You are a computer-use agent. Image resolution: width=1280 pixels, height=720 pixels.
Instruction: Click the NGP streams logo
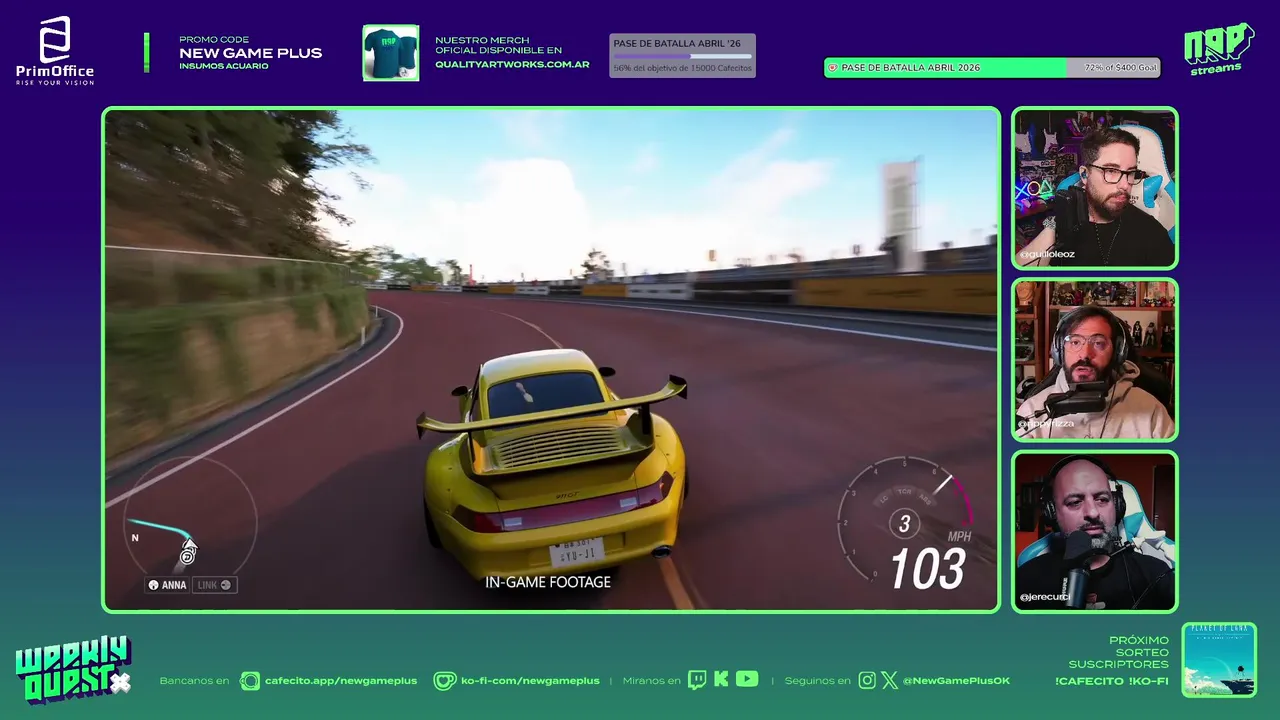tap(1218, 49)
